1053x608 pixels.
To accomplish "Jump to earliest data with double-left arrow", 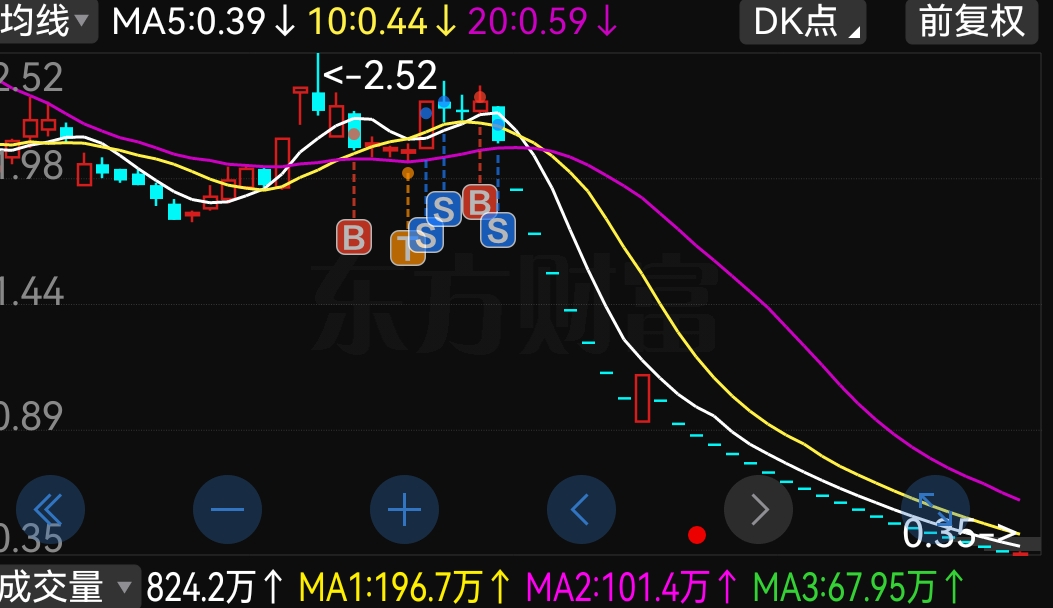I will coord(50,510).
